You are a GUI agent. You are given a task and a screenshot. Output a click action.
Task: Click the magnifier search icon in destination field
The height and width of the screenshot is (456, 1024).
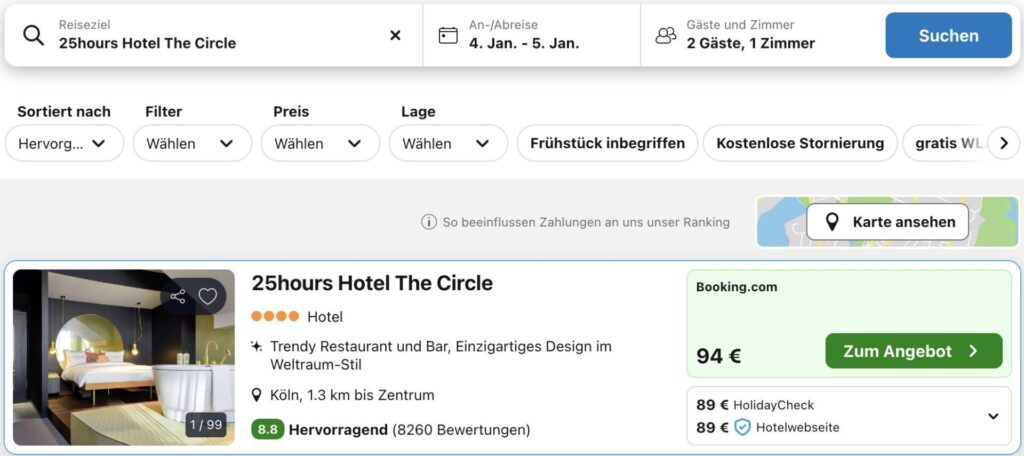33,35
